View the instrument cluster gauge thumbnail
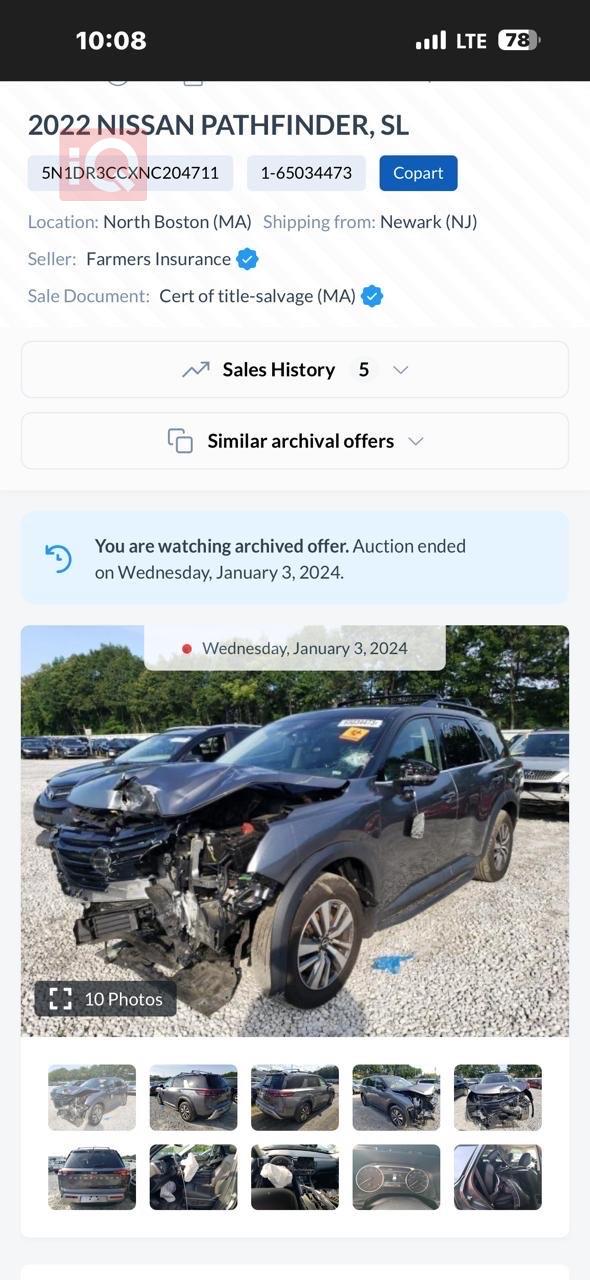 (x=396, y=1177)
